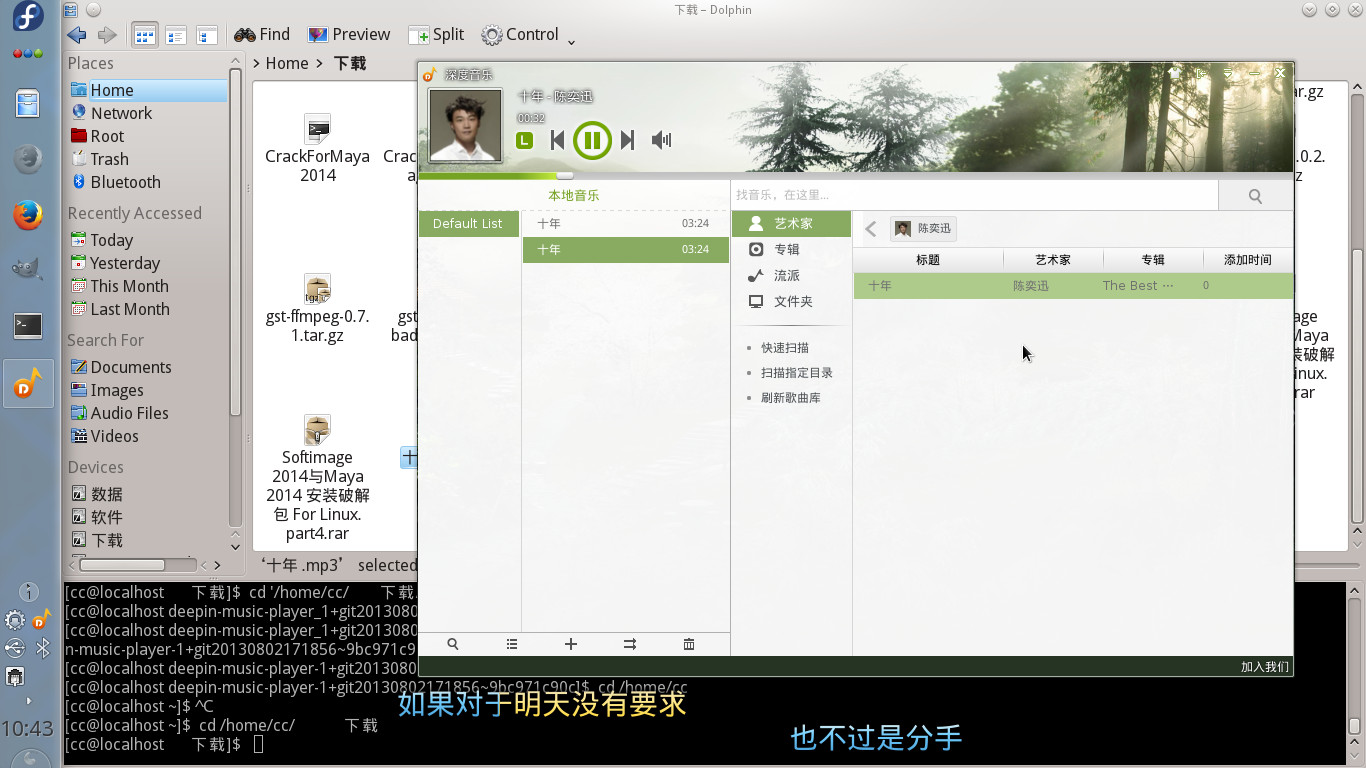Click the 找音乐 search input field

click(974, 195)
